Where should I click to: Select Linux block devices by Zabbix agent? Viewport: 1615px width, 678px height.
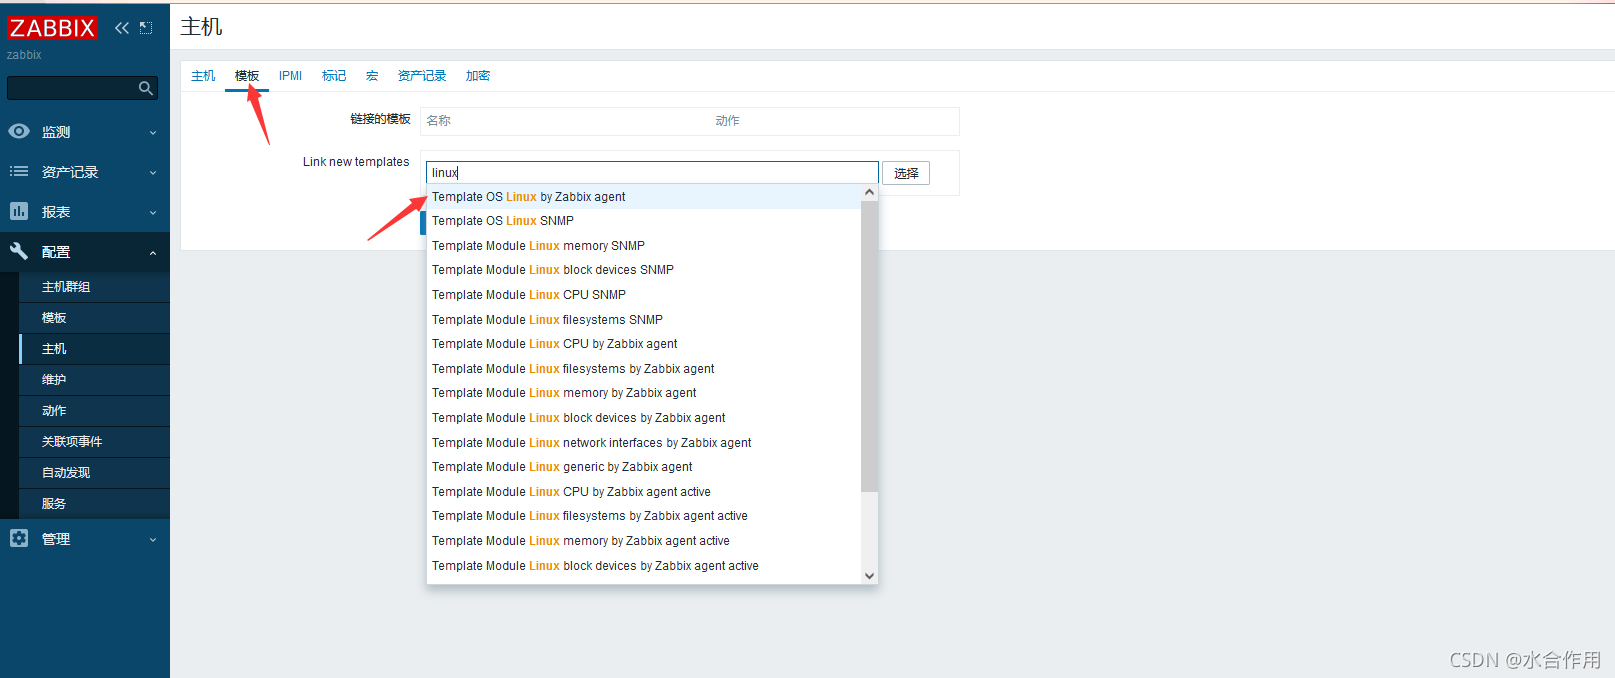pos(644,418)
